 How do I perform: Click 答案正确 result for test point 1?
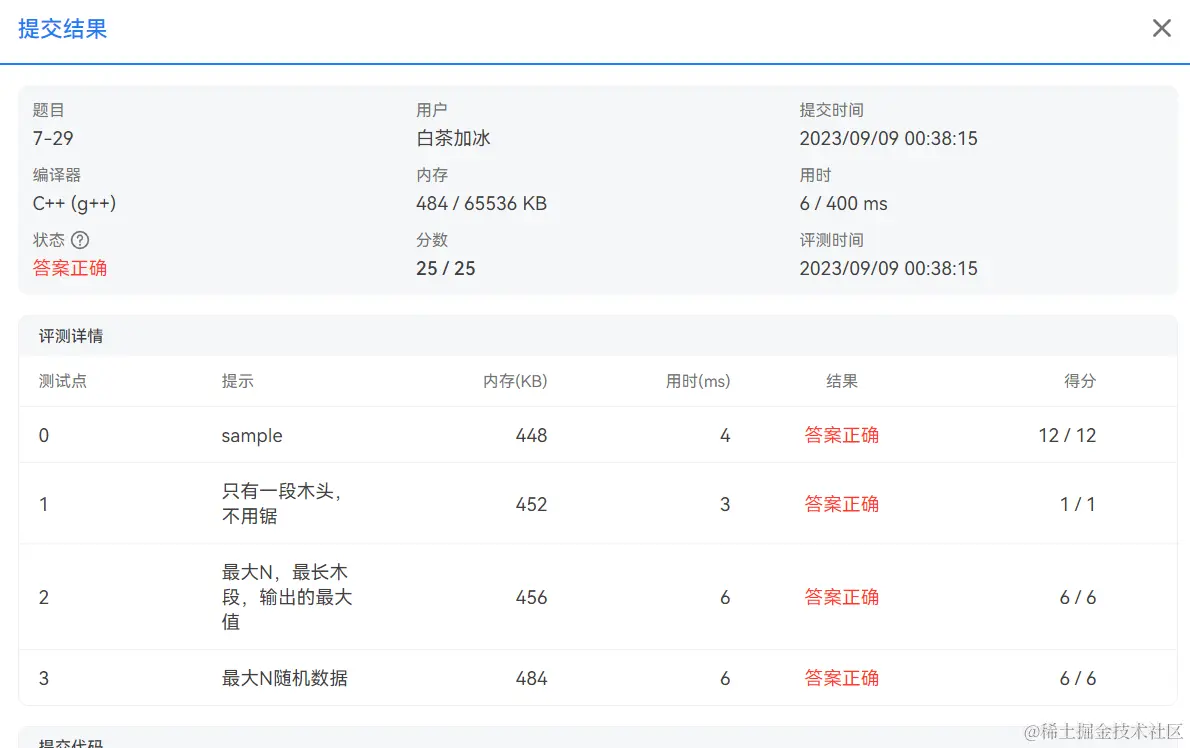[x=842, y=504]
